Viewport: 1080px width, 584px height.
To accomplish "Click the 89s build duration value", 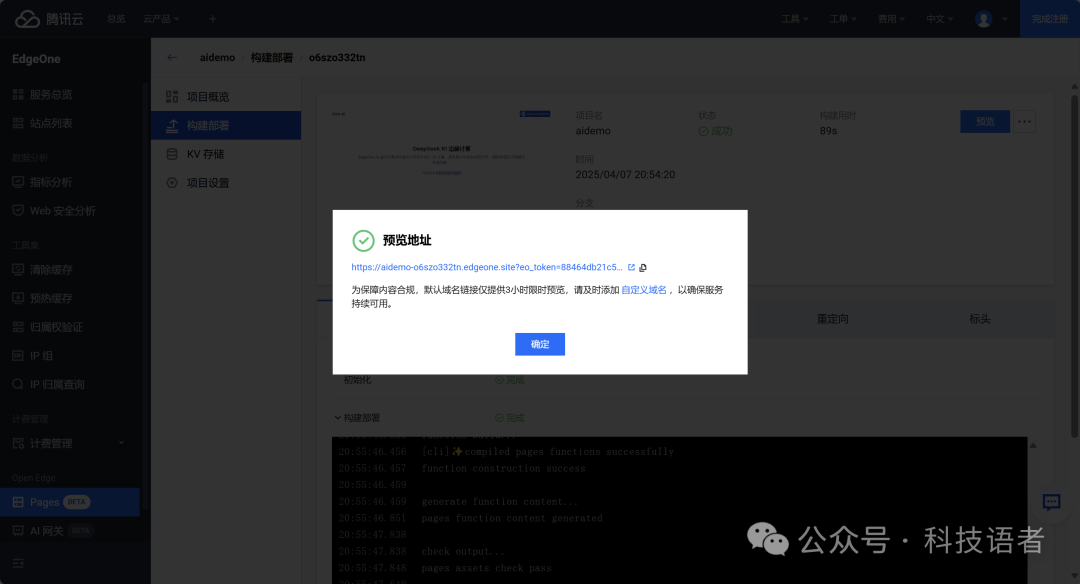I will click(828, 131).
